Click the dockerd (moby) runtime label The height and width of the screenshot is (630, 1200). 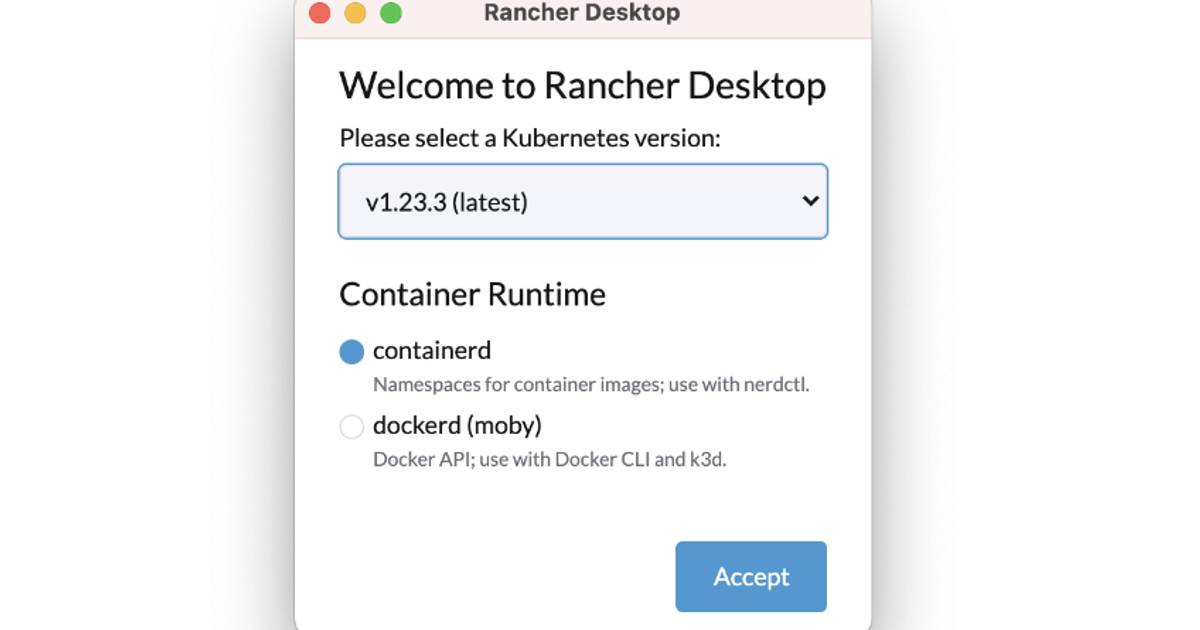point(457,426)
